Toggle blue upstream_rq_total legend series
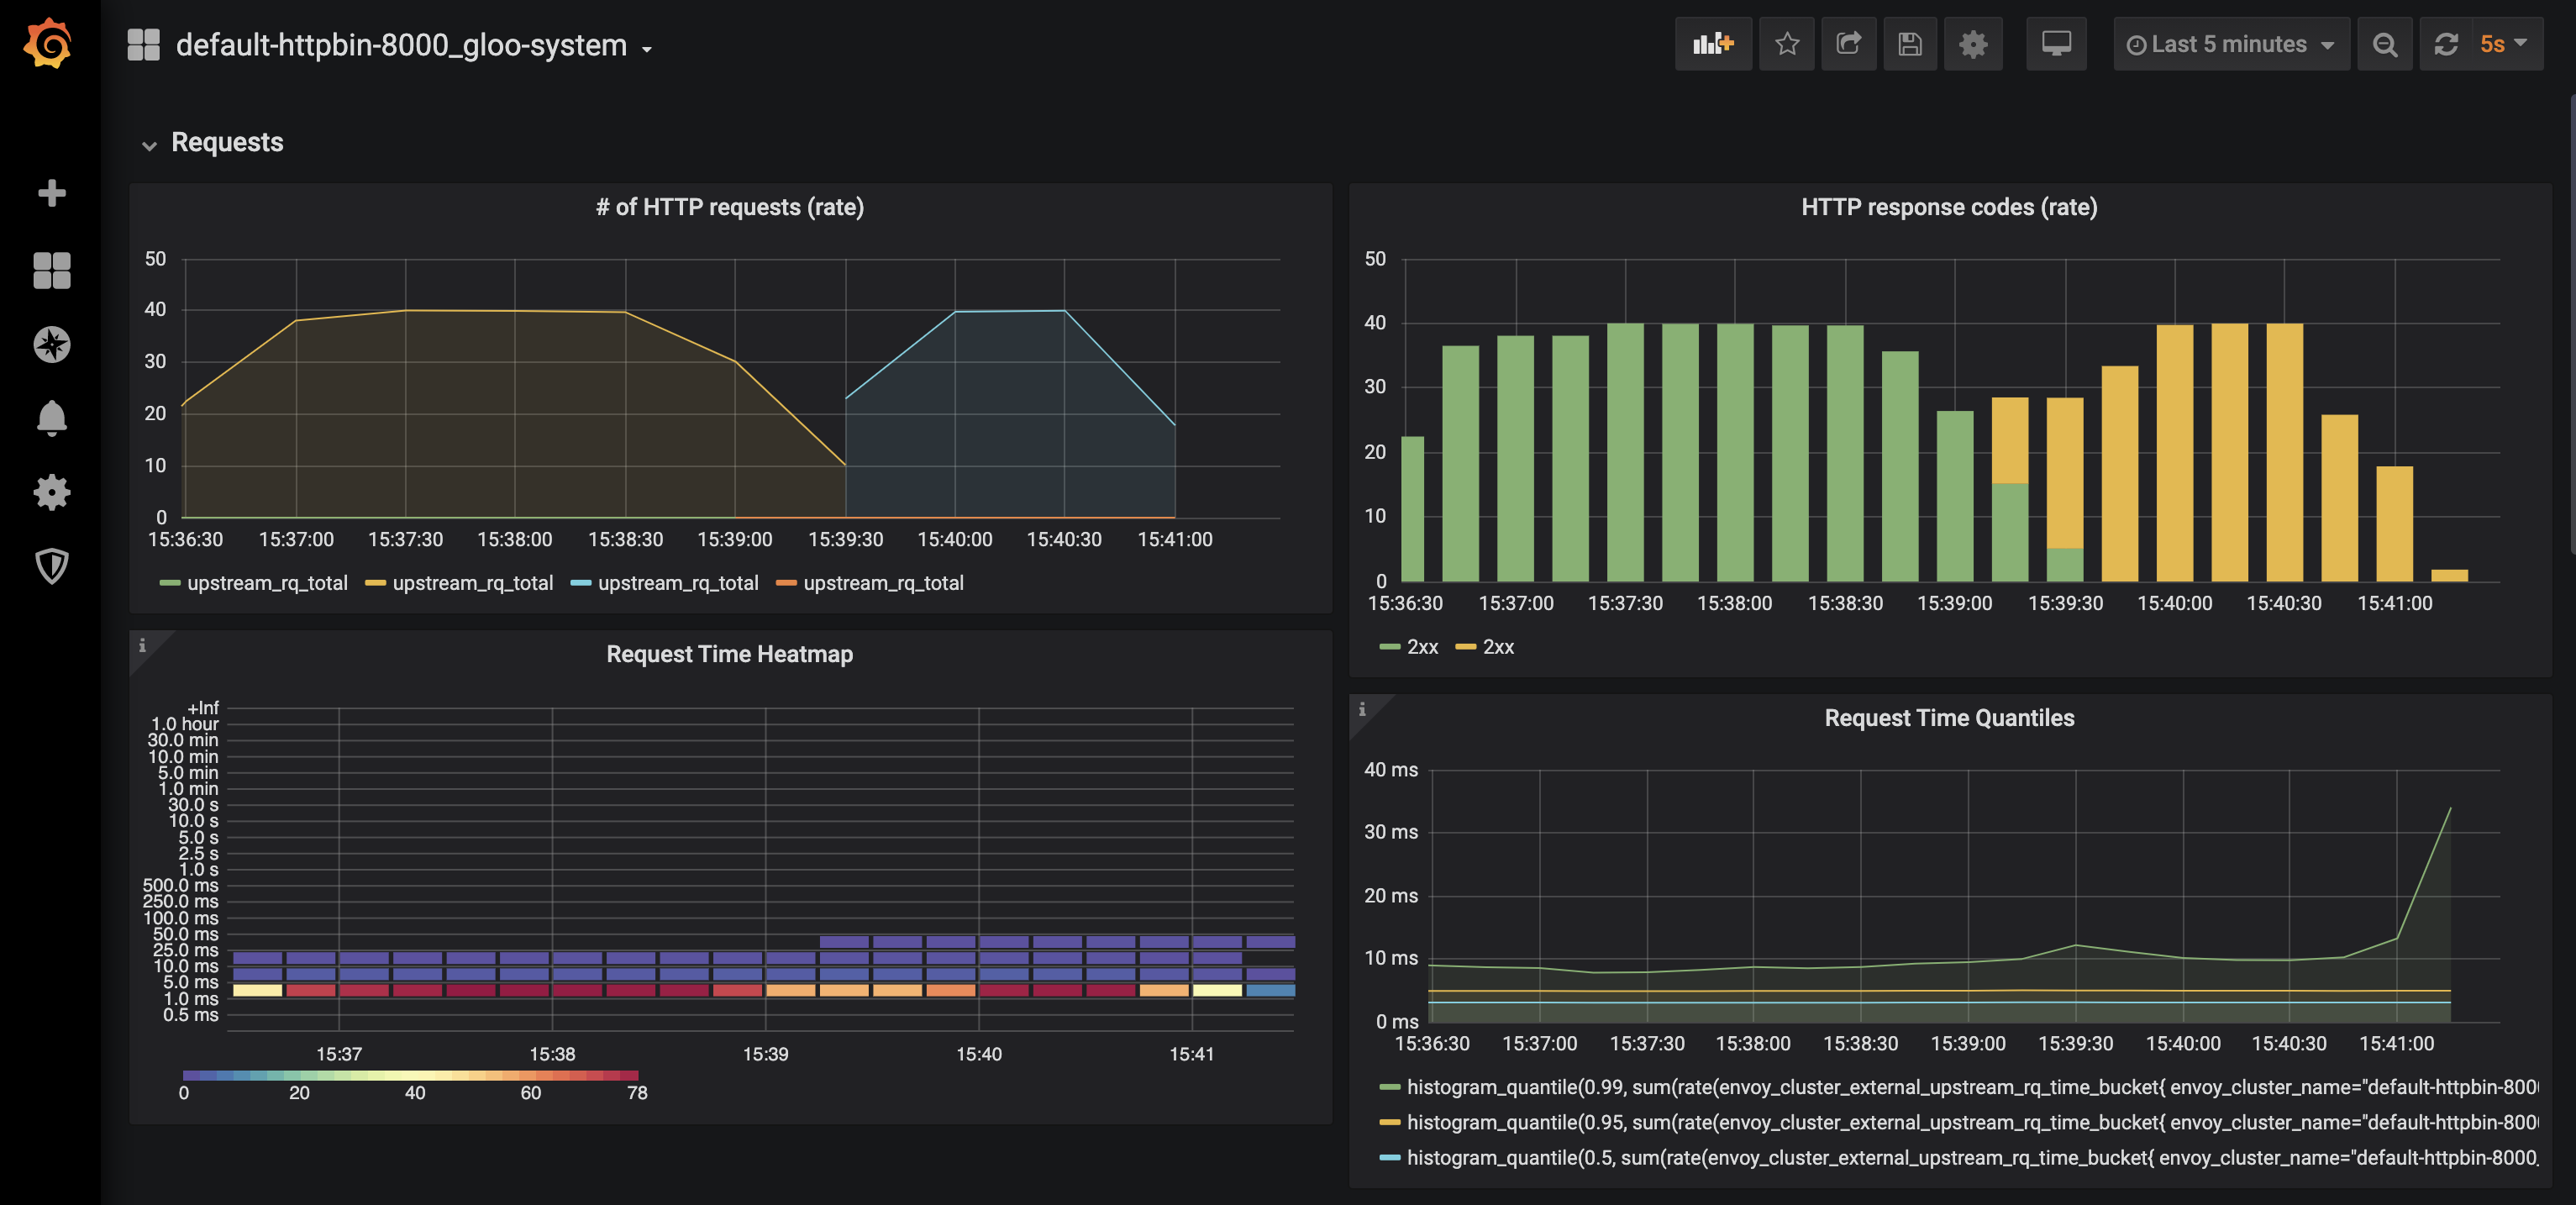2576x1205 pixels. click(x=678, y=583)
